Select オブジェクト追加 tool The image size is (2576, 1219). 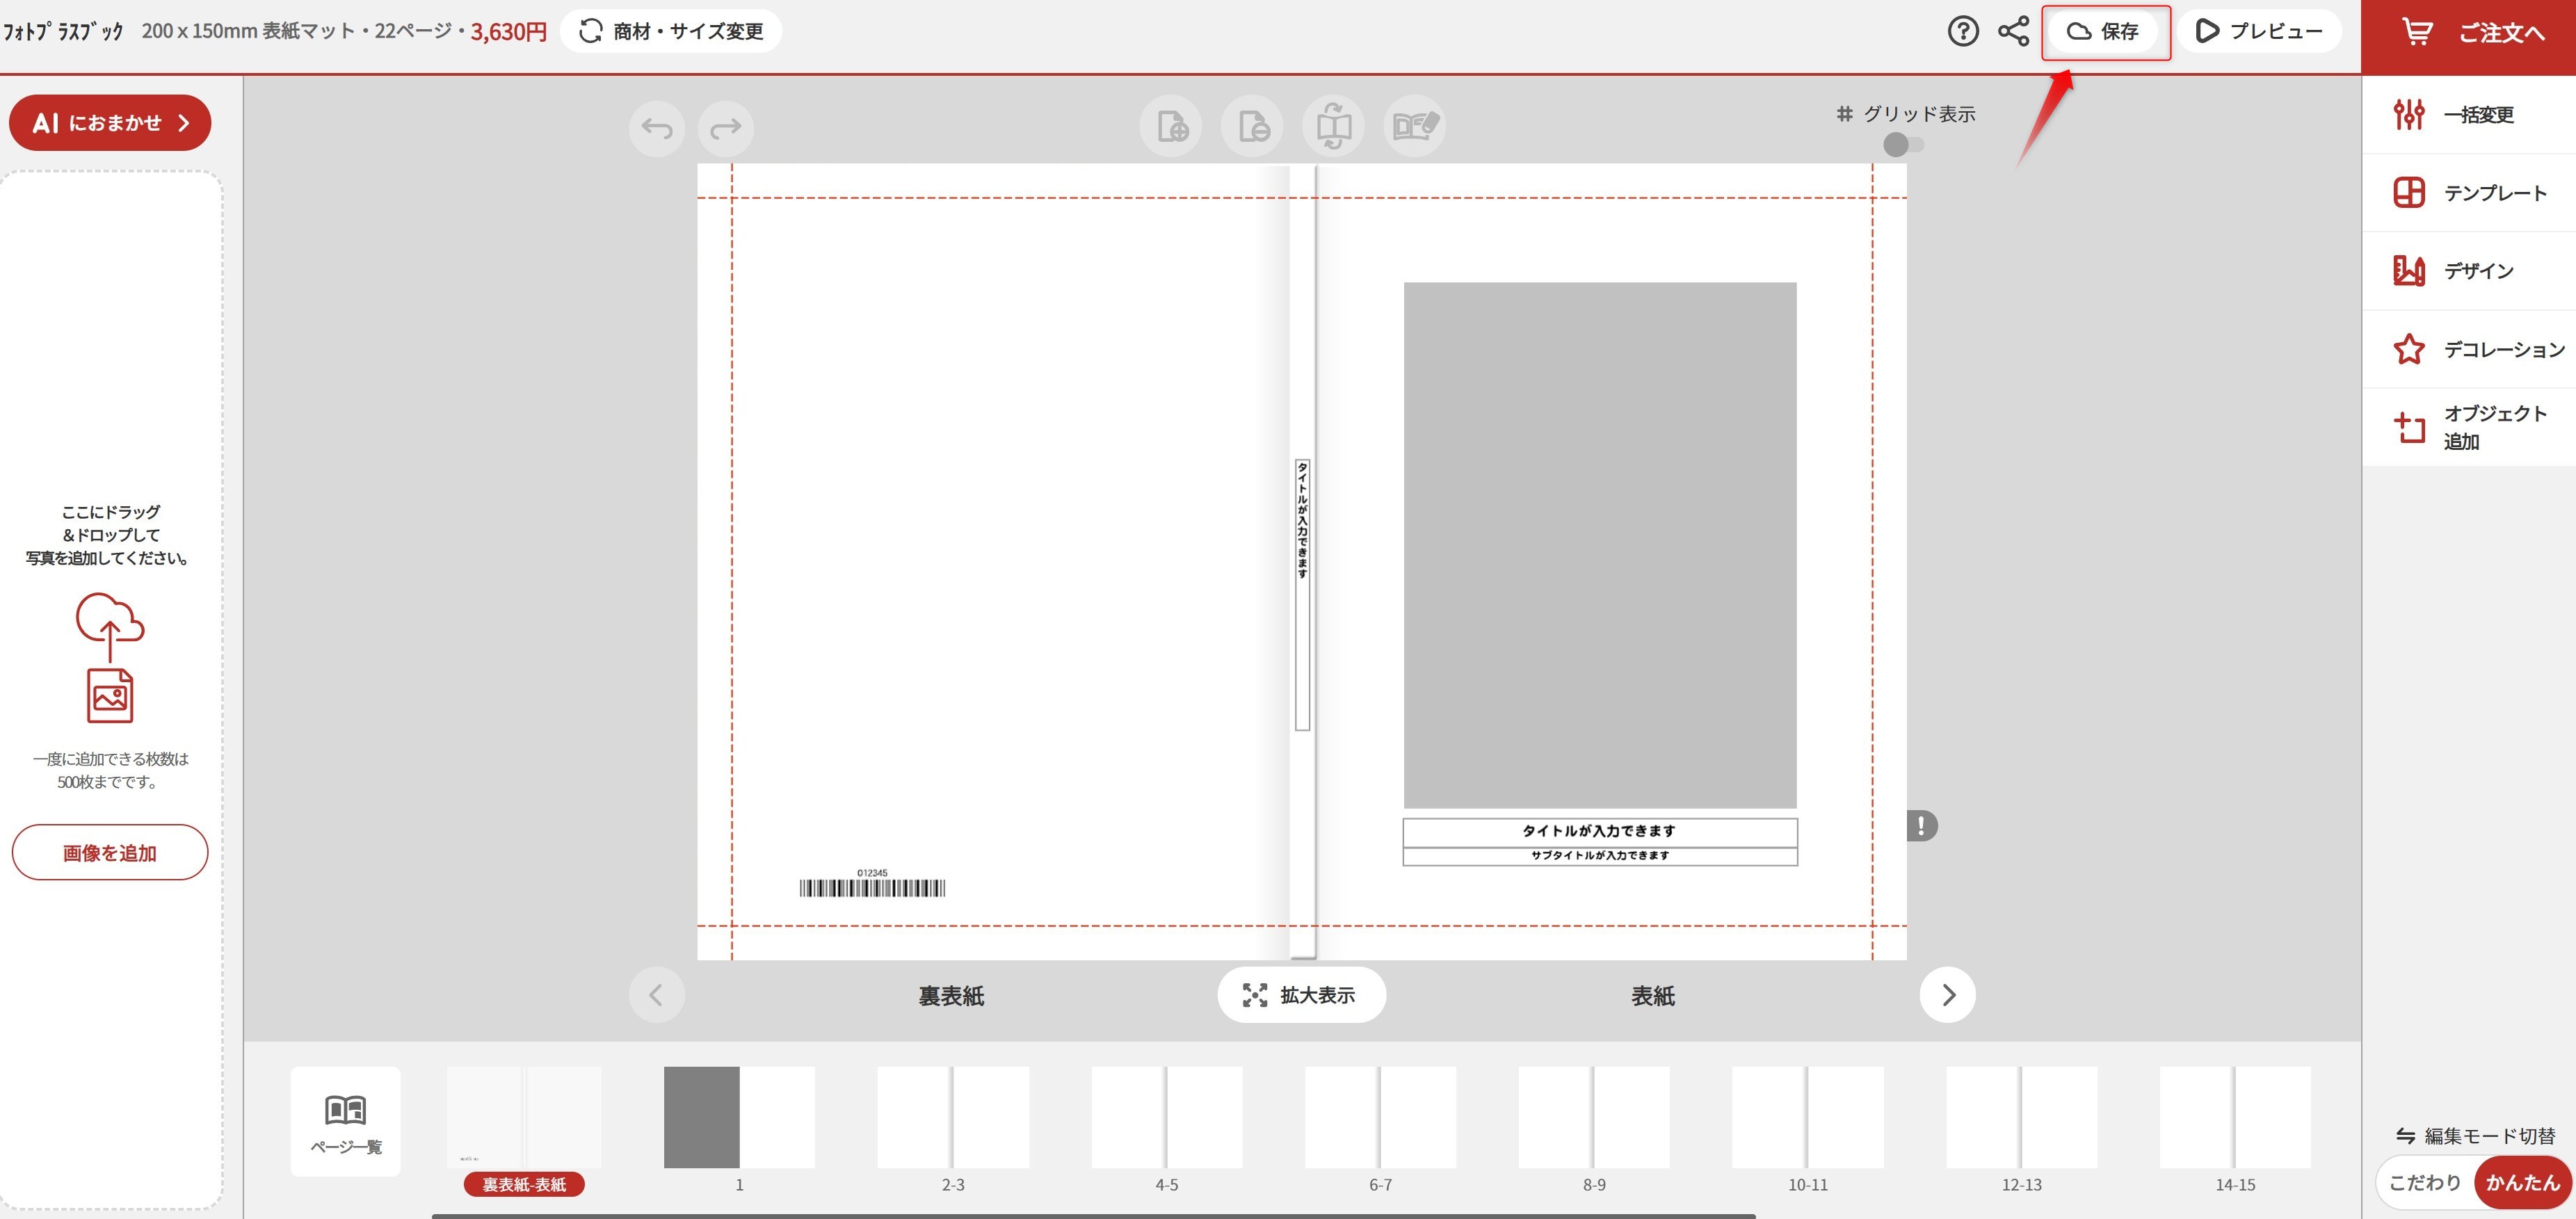(2469, 427)
